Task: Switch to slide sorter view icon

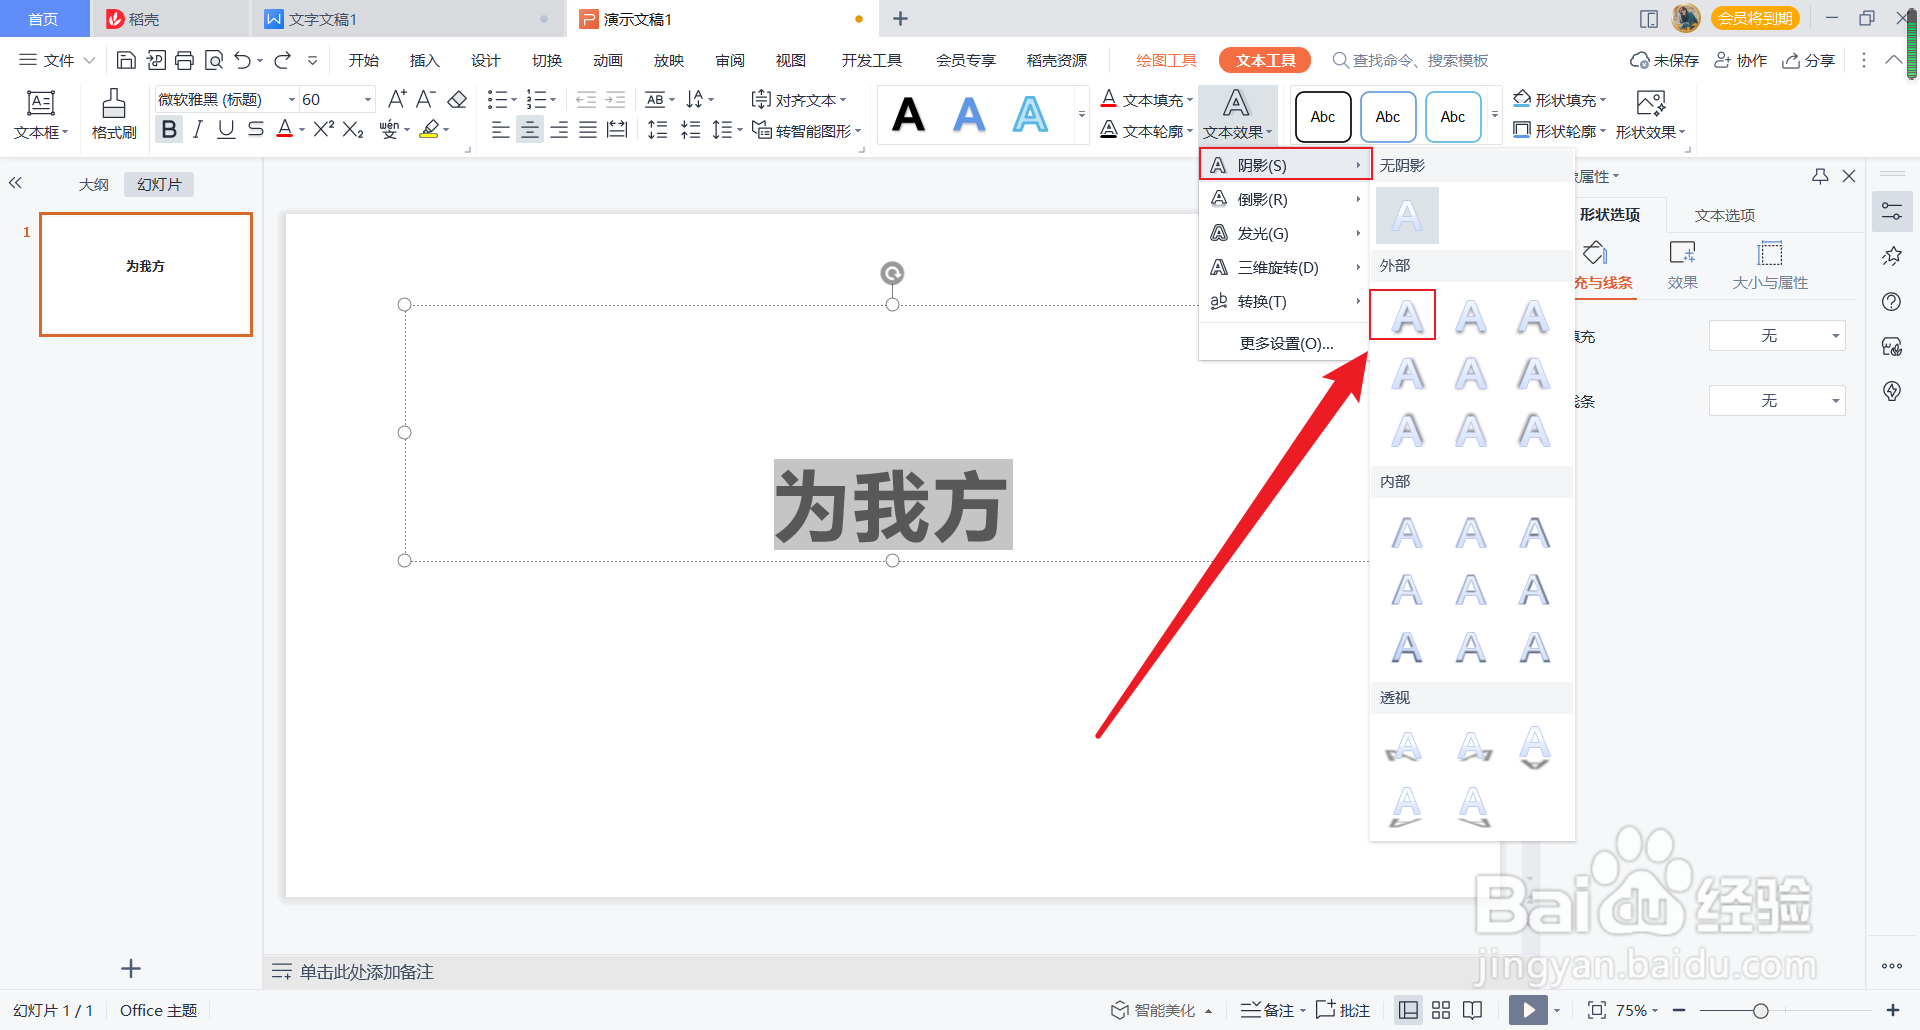Action: [x=1441, y=1010]
